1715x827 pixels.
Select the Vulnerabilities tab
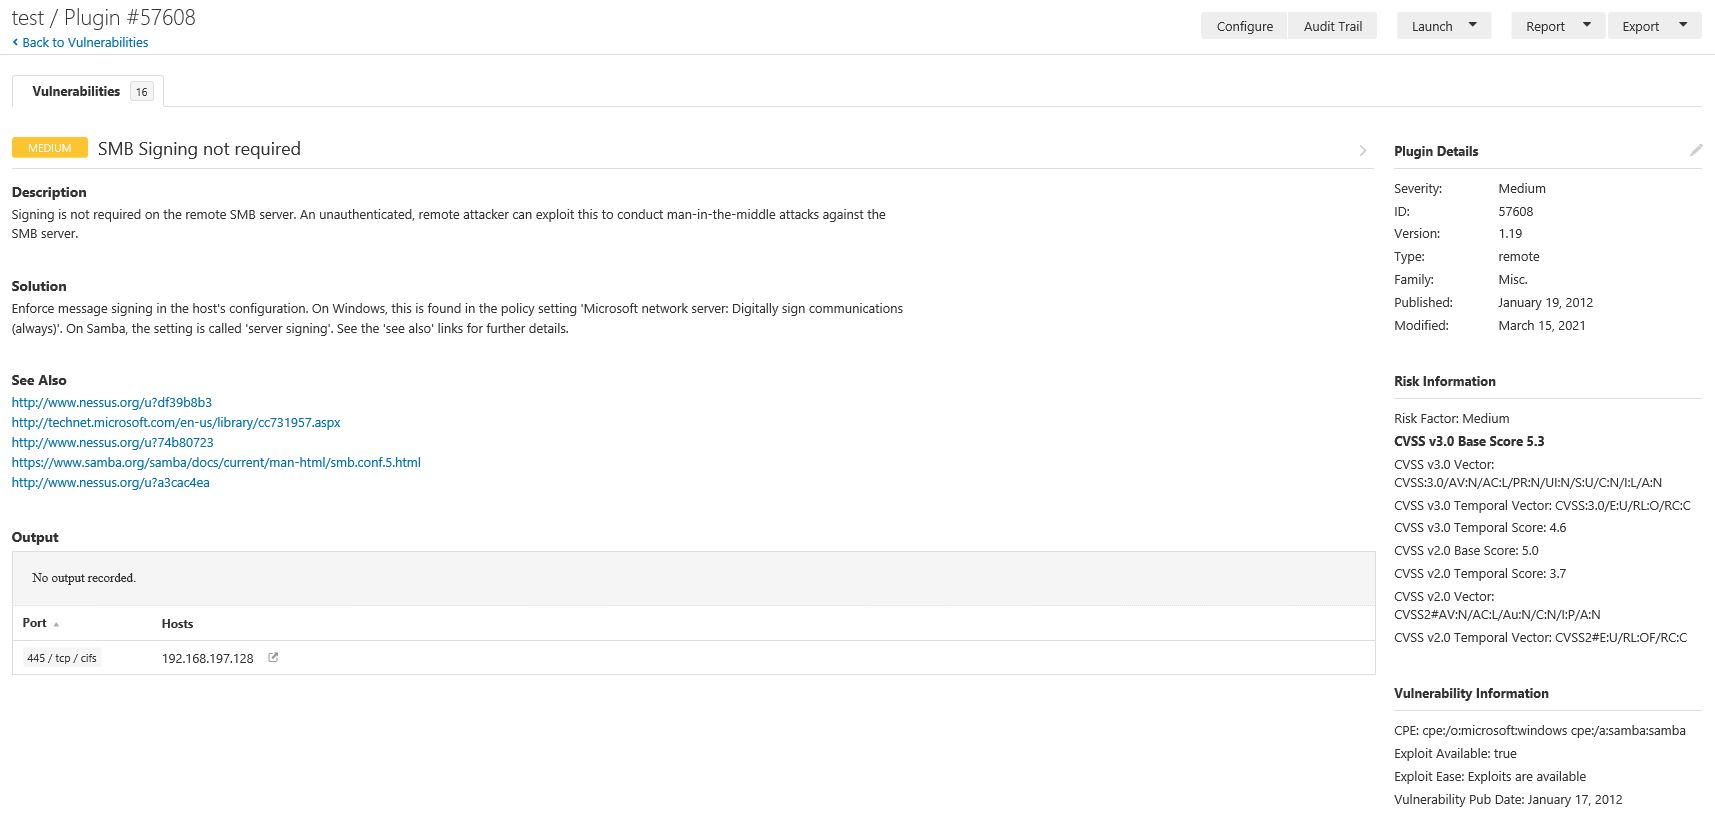(x=76, y=91)
